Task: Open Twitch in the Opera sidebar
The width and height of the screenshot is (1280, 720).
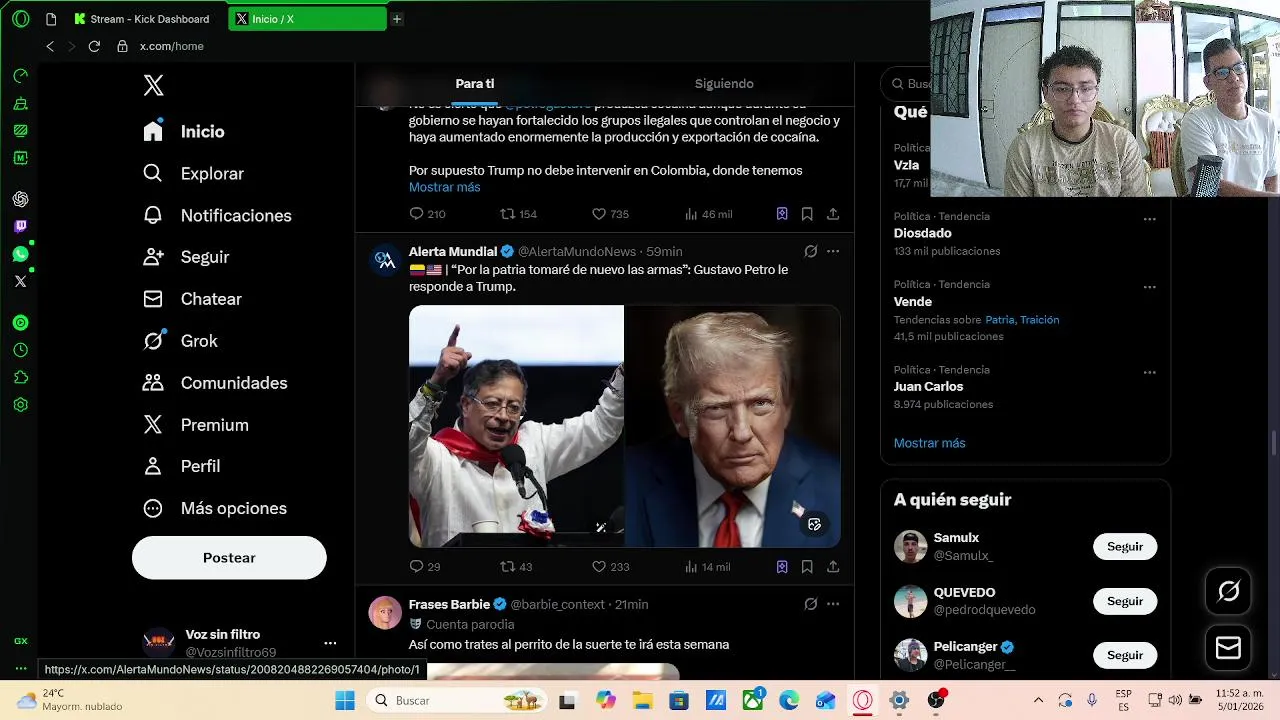Action: pos(20,226)
